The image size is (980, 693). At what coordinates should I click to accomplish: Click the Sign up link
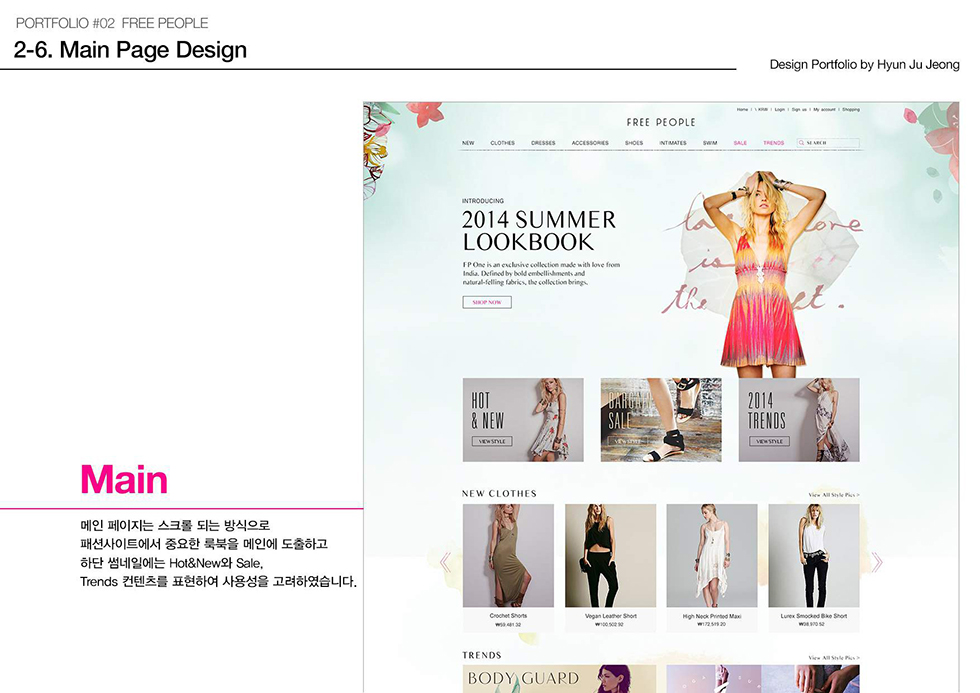click(x=799, y=109)
